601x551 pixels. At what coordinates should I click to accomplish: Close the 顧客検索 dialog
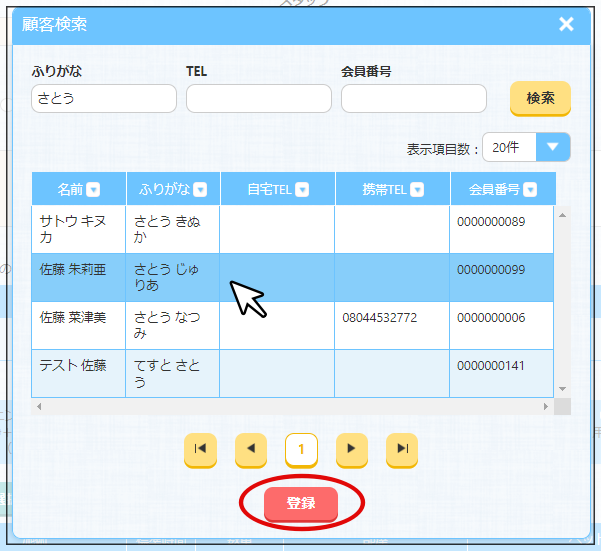(566, 24)
